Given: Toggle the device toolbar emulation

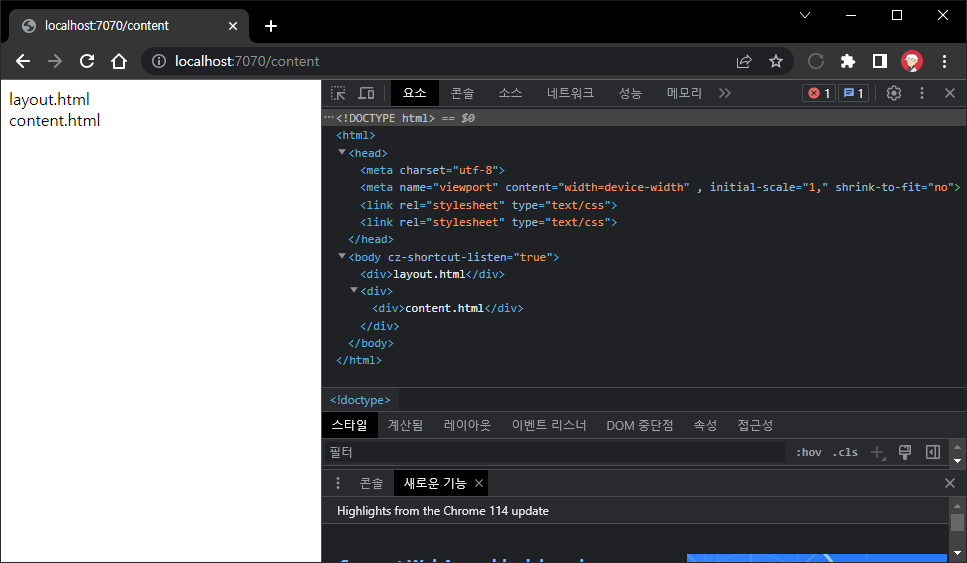Looking at the screenshot, I should 366,93.
